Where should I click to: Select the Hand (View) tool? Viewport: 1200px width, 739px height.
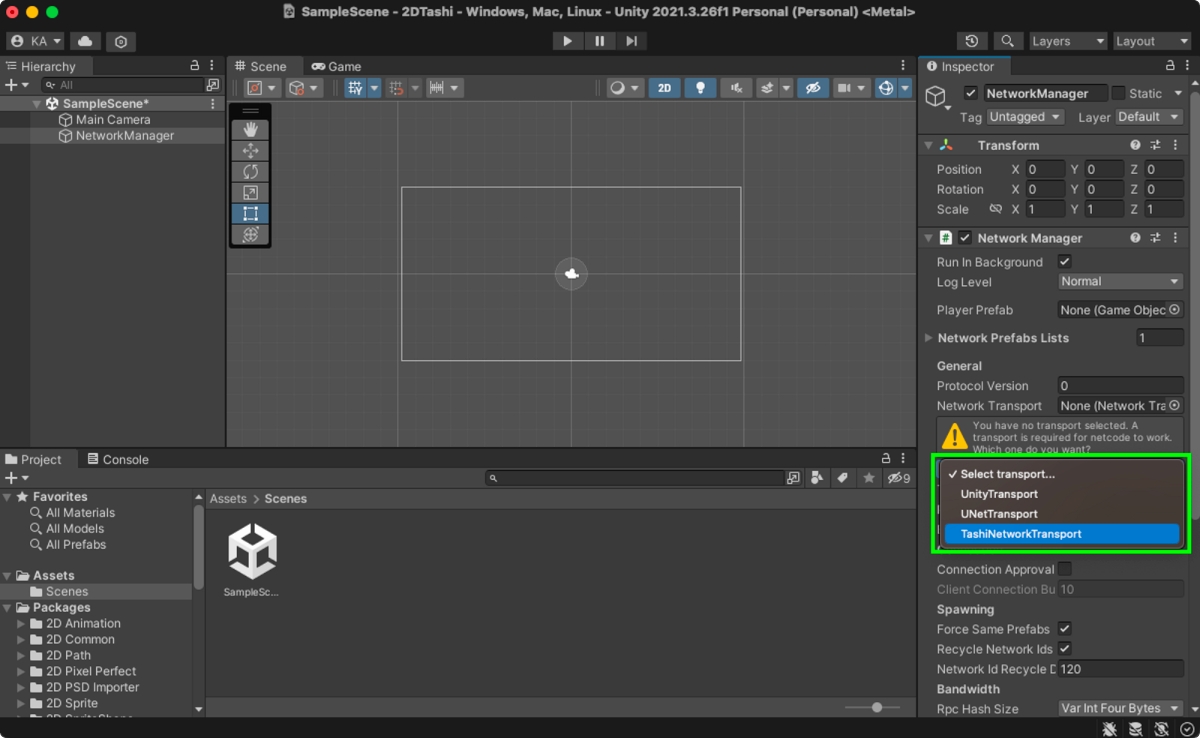250,130
